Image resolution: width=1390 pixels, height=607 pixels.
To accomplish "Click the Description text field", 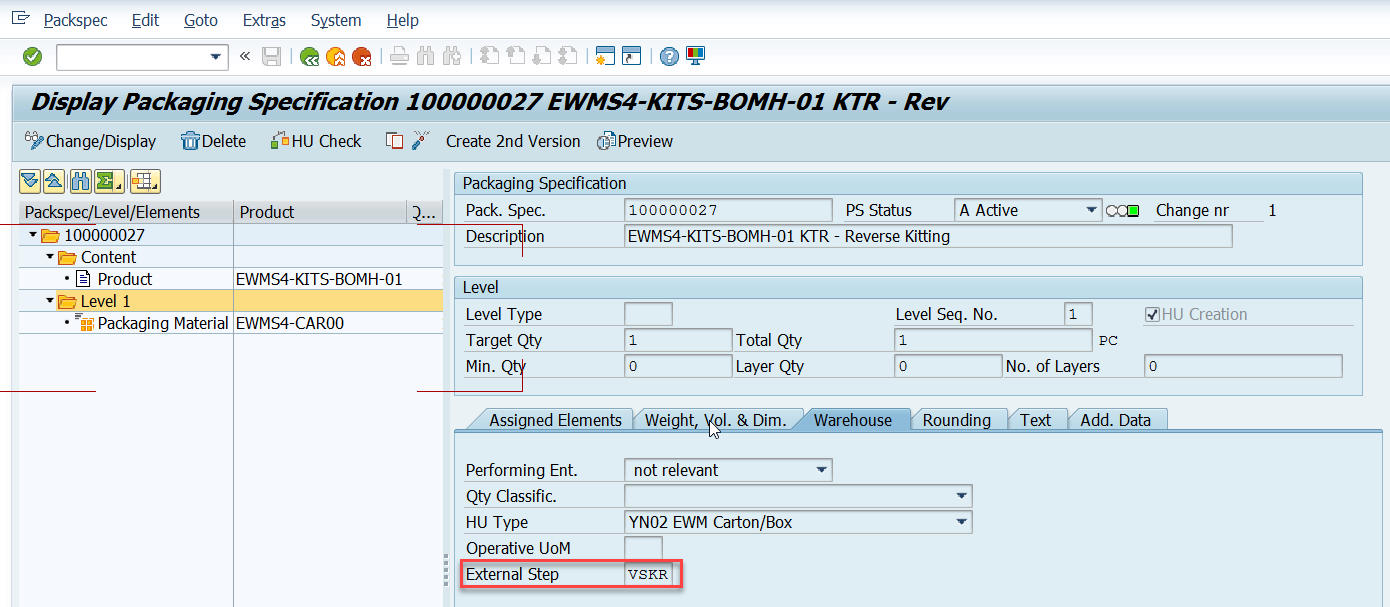I will click(x=928, y=236).
